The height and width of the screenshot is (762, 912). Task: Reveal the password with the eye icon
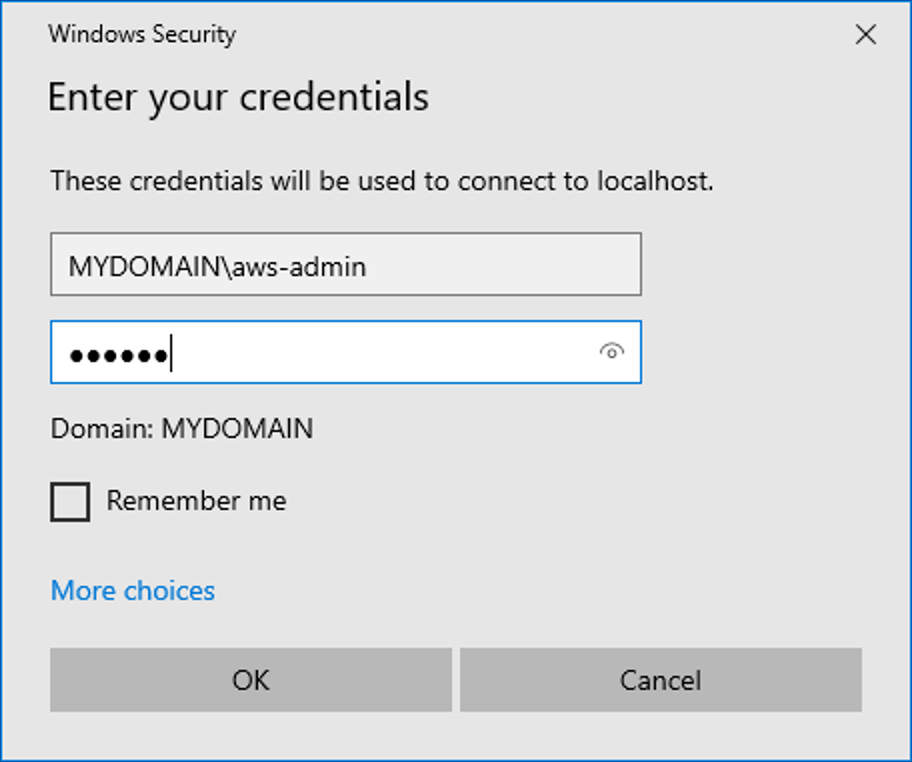(x=611, y=352)
